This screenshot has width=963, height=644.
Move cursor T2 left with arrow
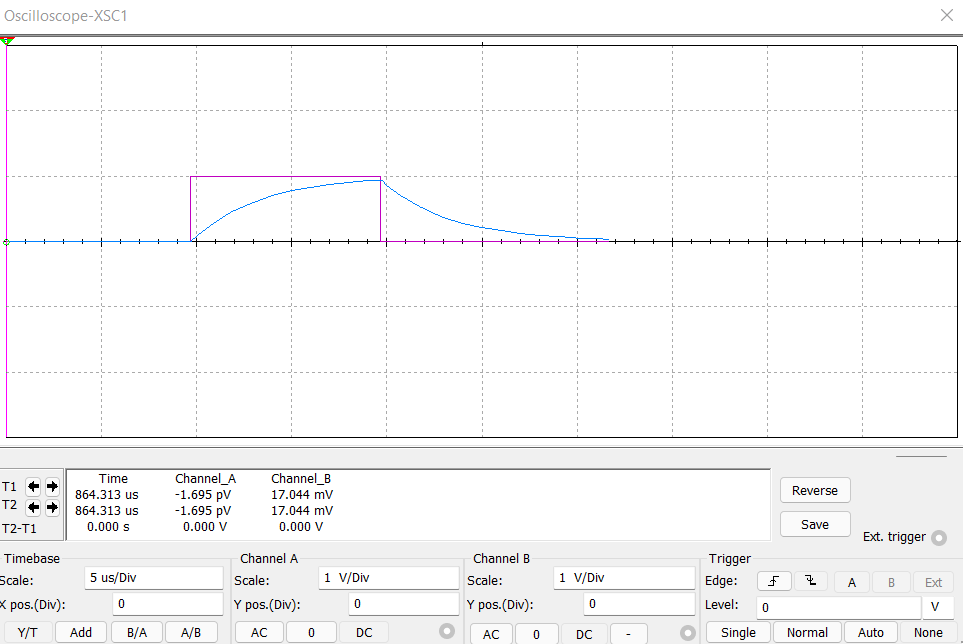pyautogui.click(x=33, y=507)
